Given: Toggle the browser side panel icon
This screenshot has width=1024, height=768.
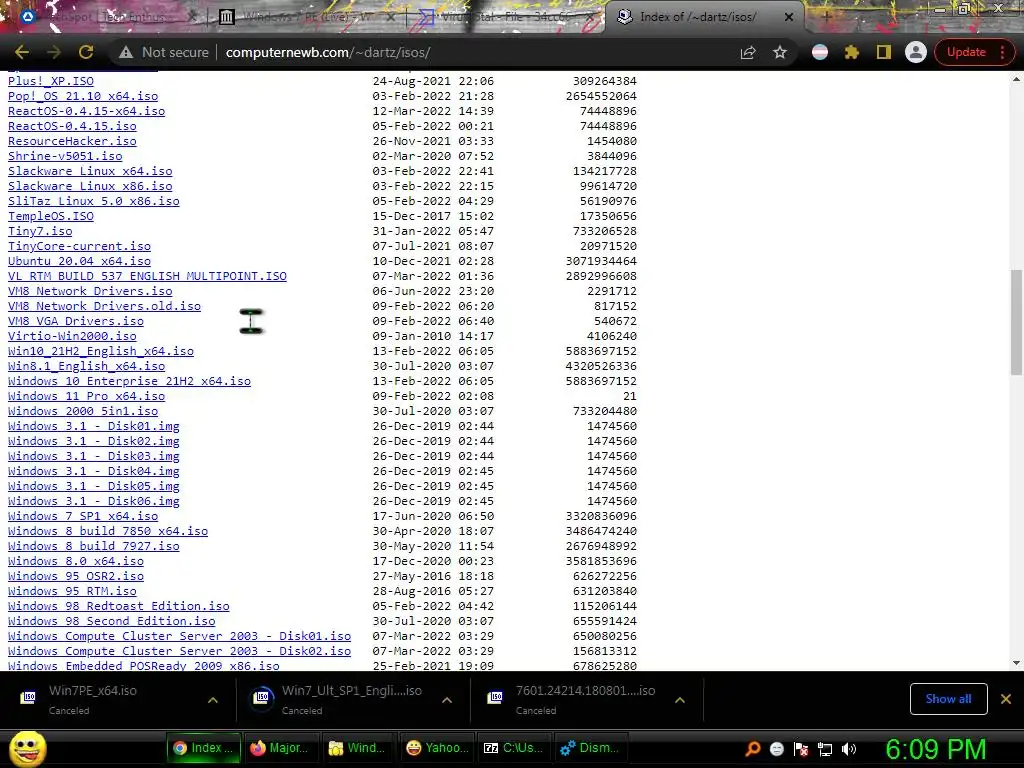Looking at the screenshot, I should point(884,52).
